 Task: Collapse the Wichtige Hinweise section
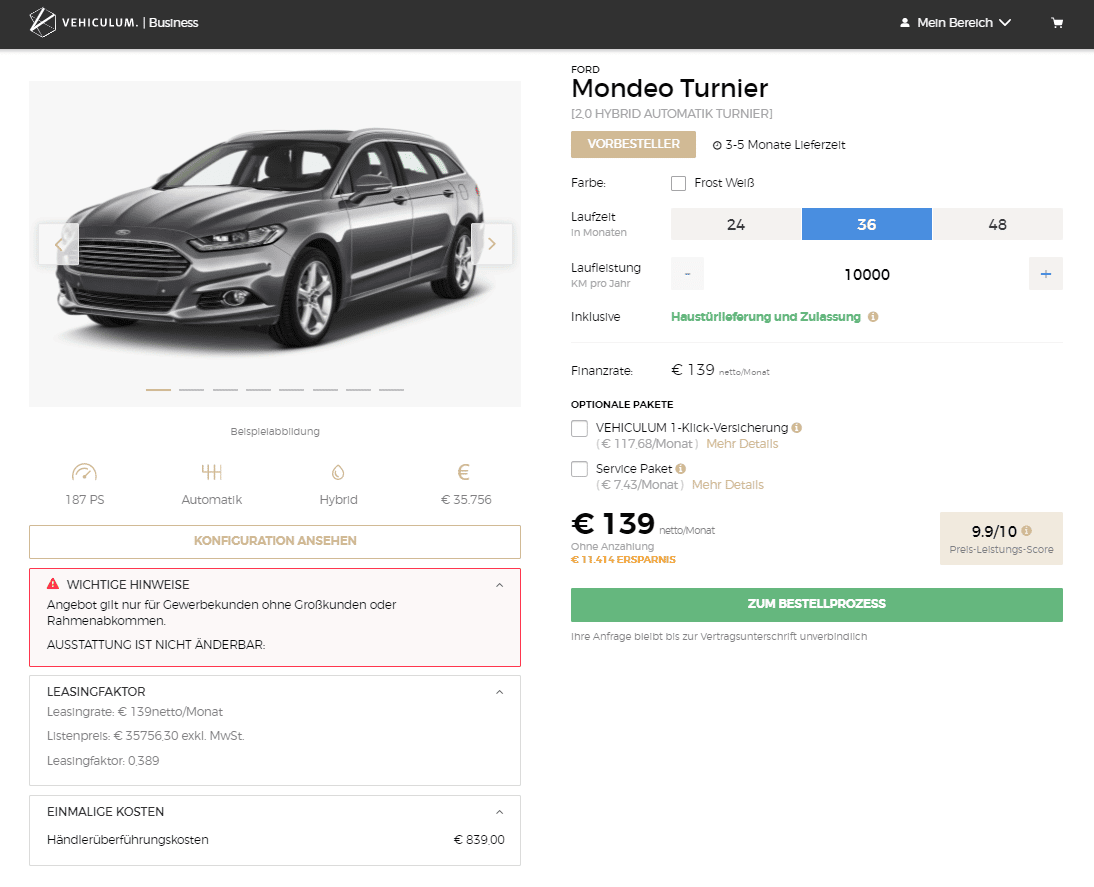coord(500,585)
